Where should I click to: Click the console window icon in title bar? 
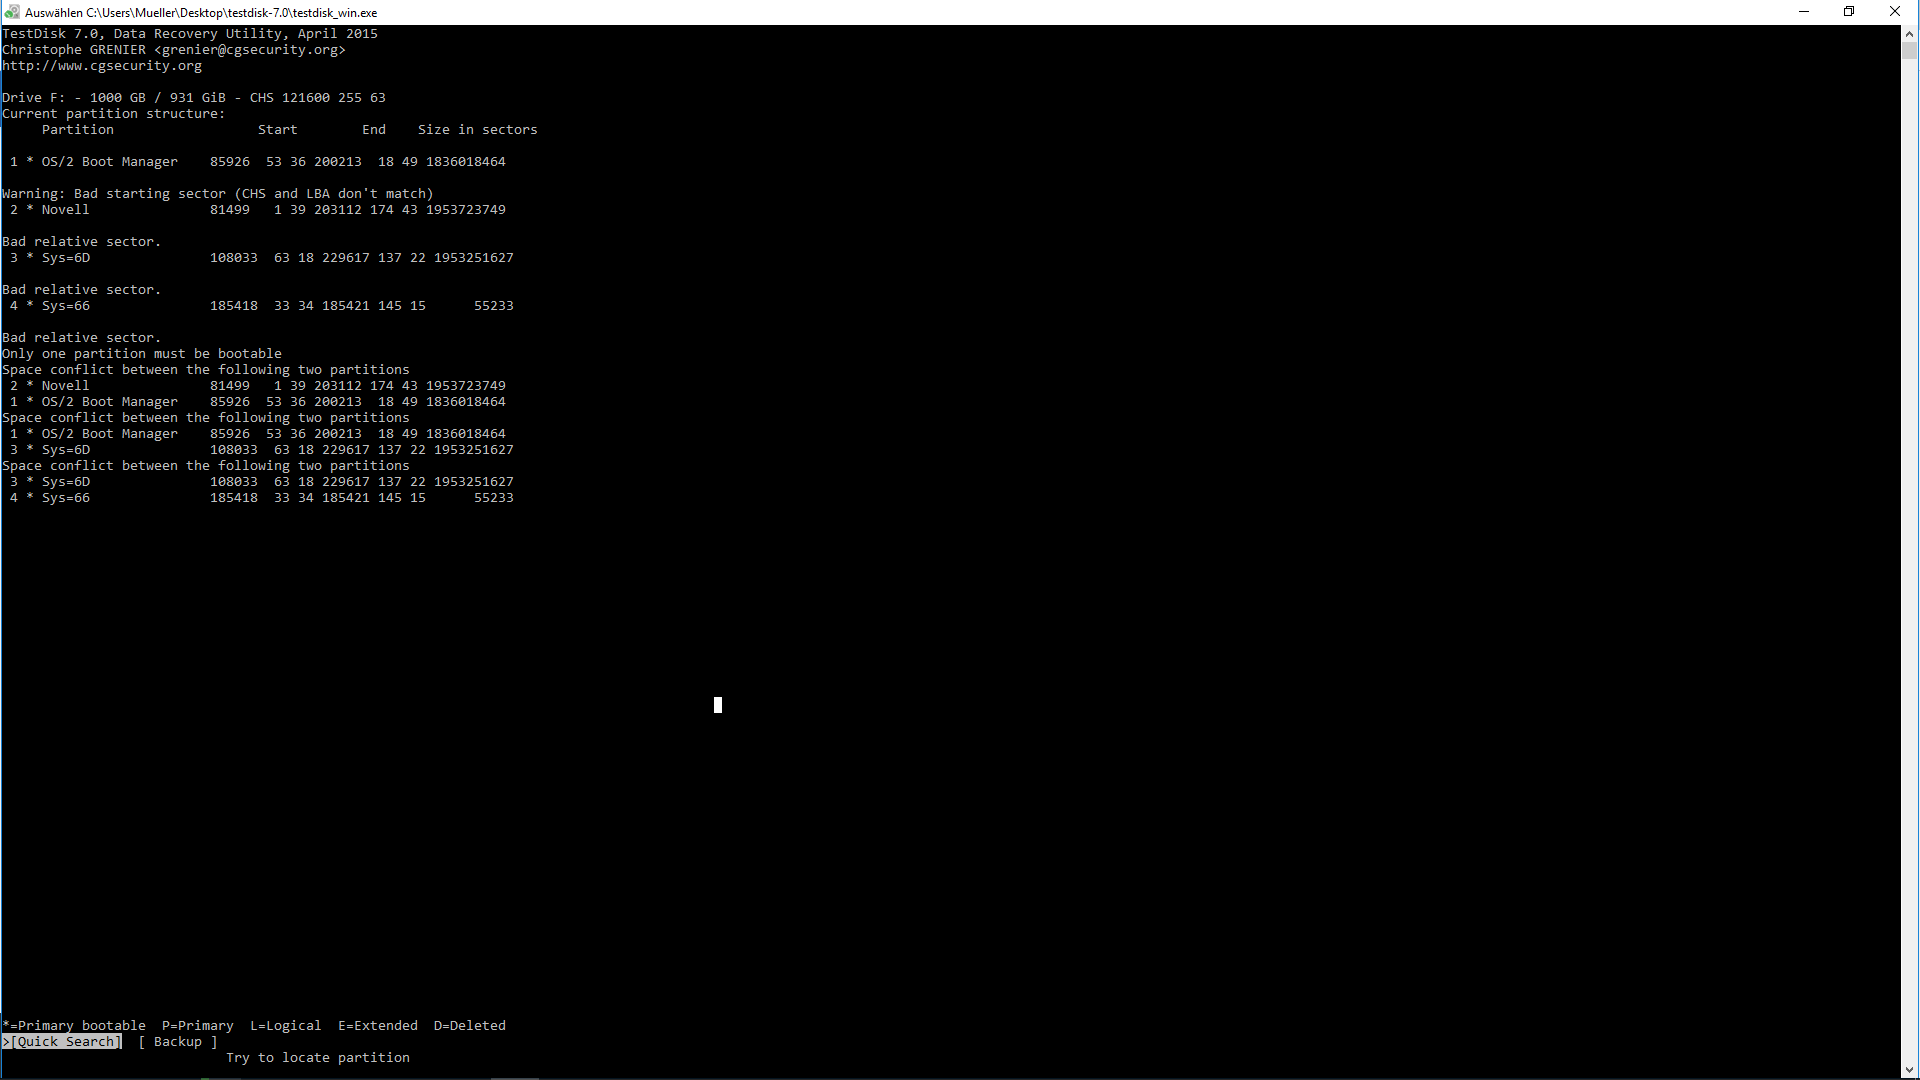point(12,12)
